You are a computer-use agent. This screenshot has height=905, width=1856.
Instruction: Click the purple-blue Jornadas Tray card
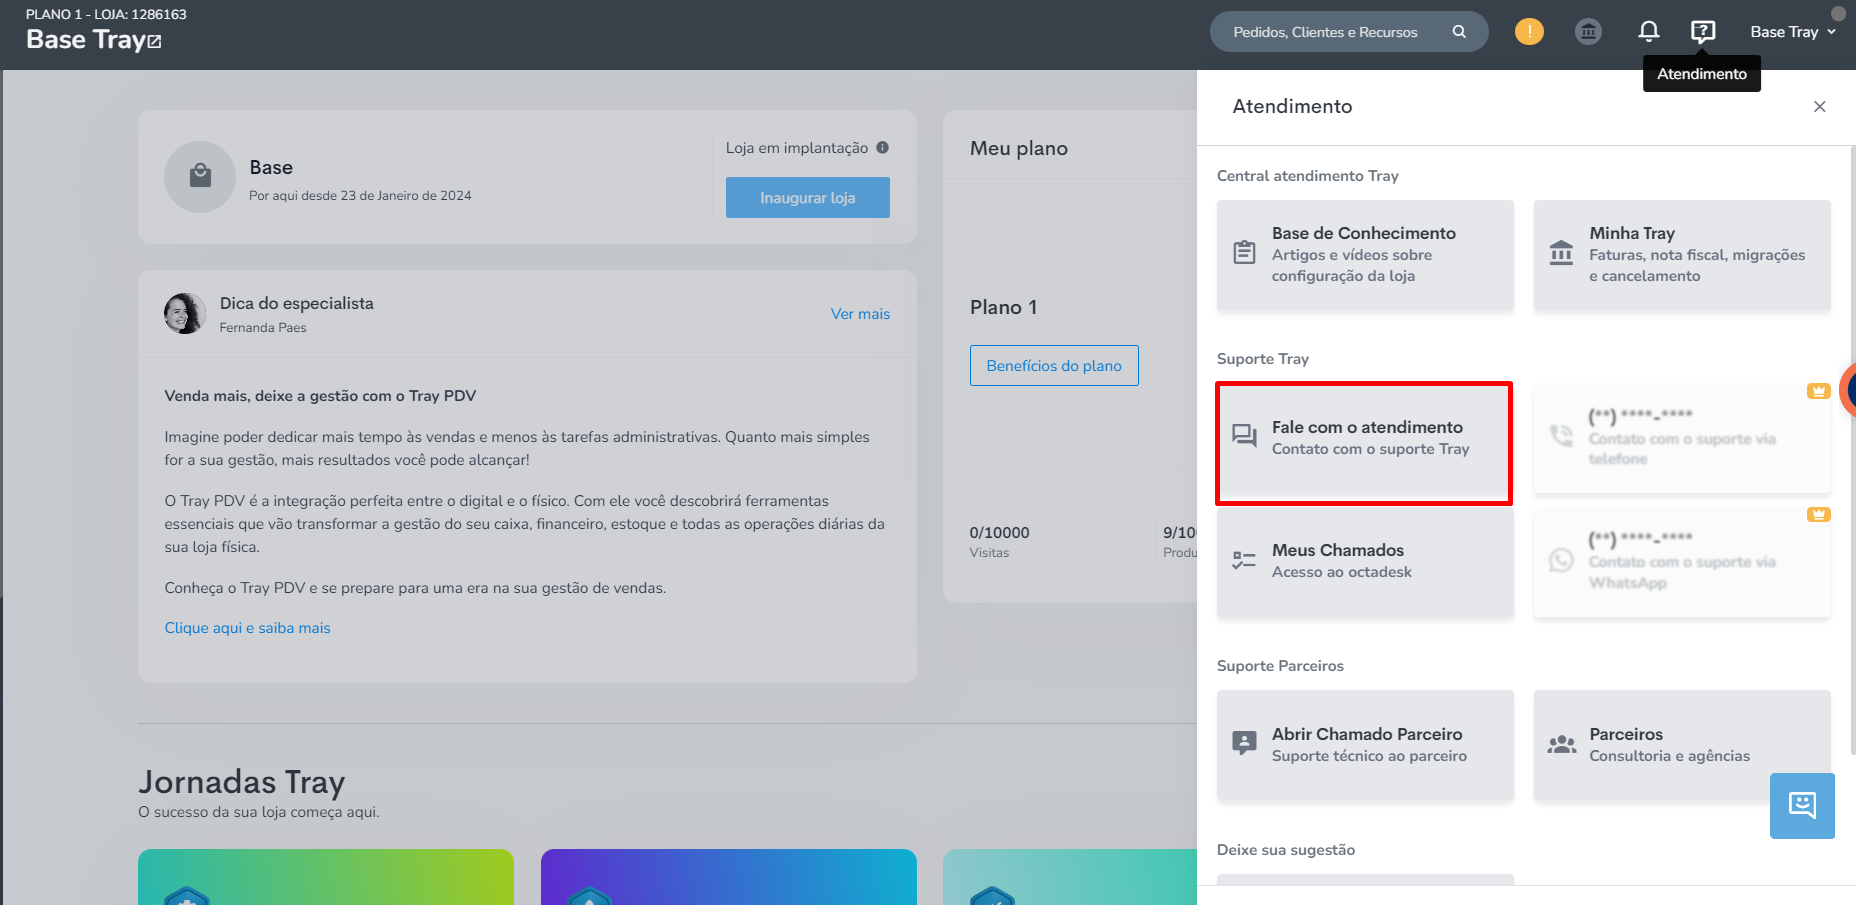point(729,877)
